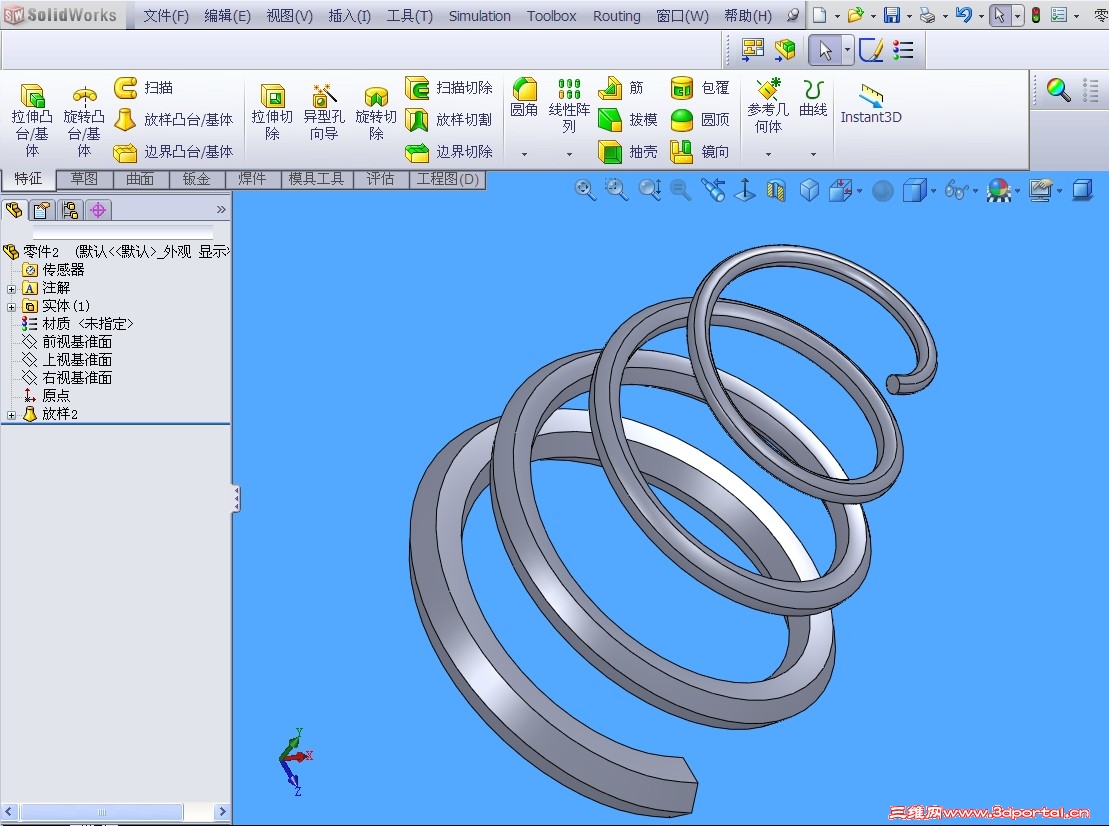Click the Curves (曲线) tool
Image resolution: width=1109 pixels, height=826 pixels.
coord(813,98)
